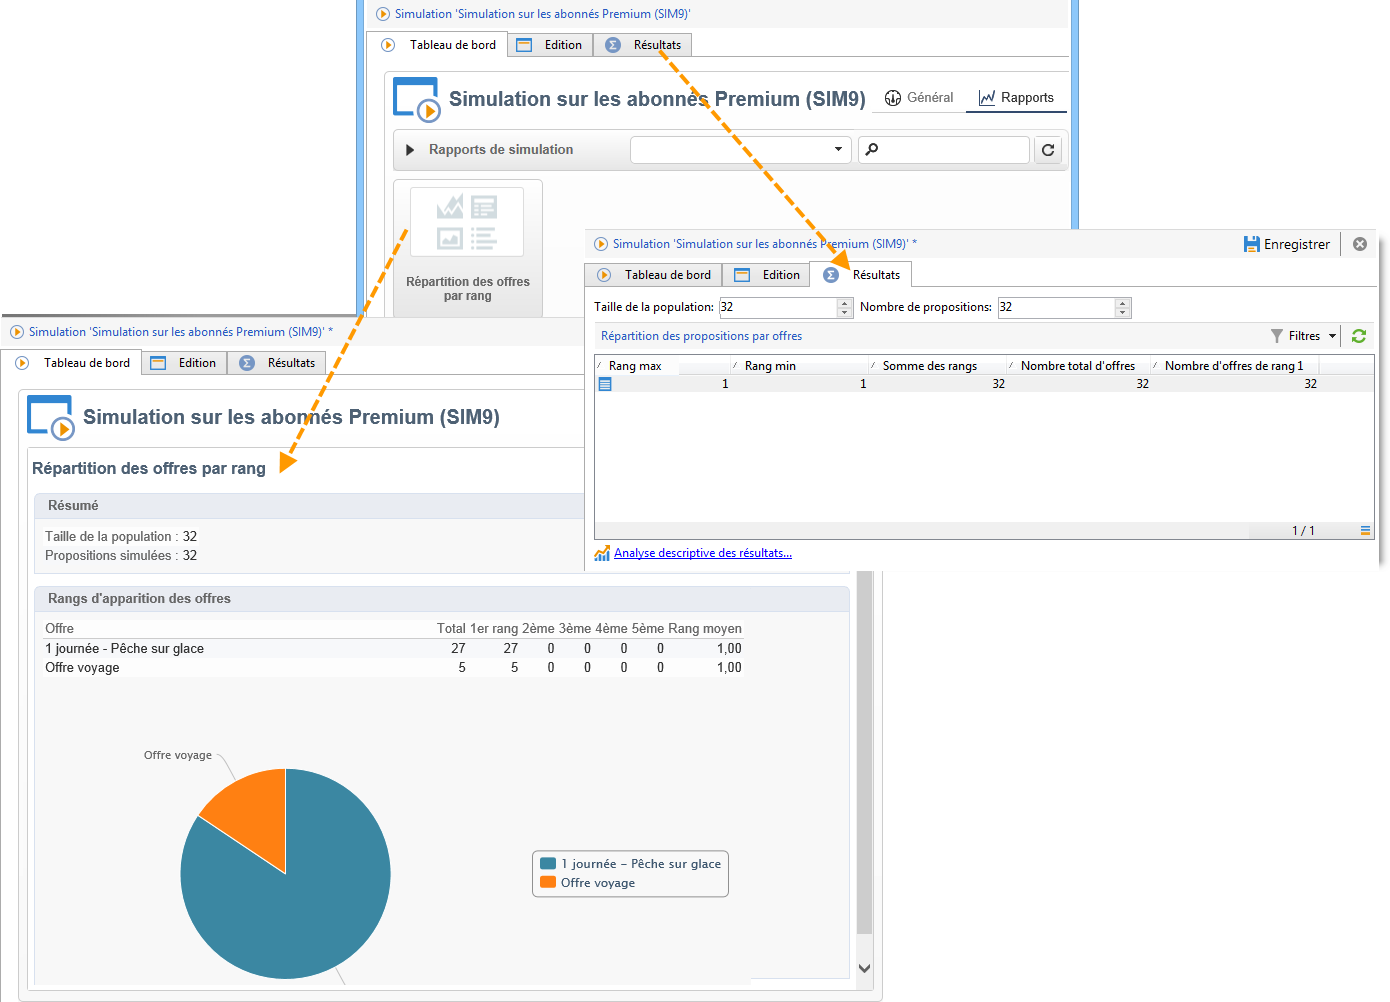Increase Taille de la population stepper
Screen dimensions: 1390x1002
click(x=845, y=303)
